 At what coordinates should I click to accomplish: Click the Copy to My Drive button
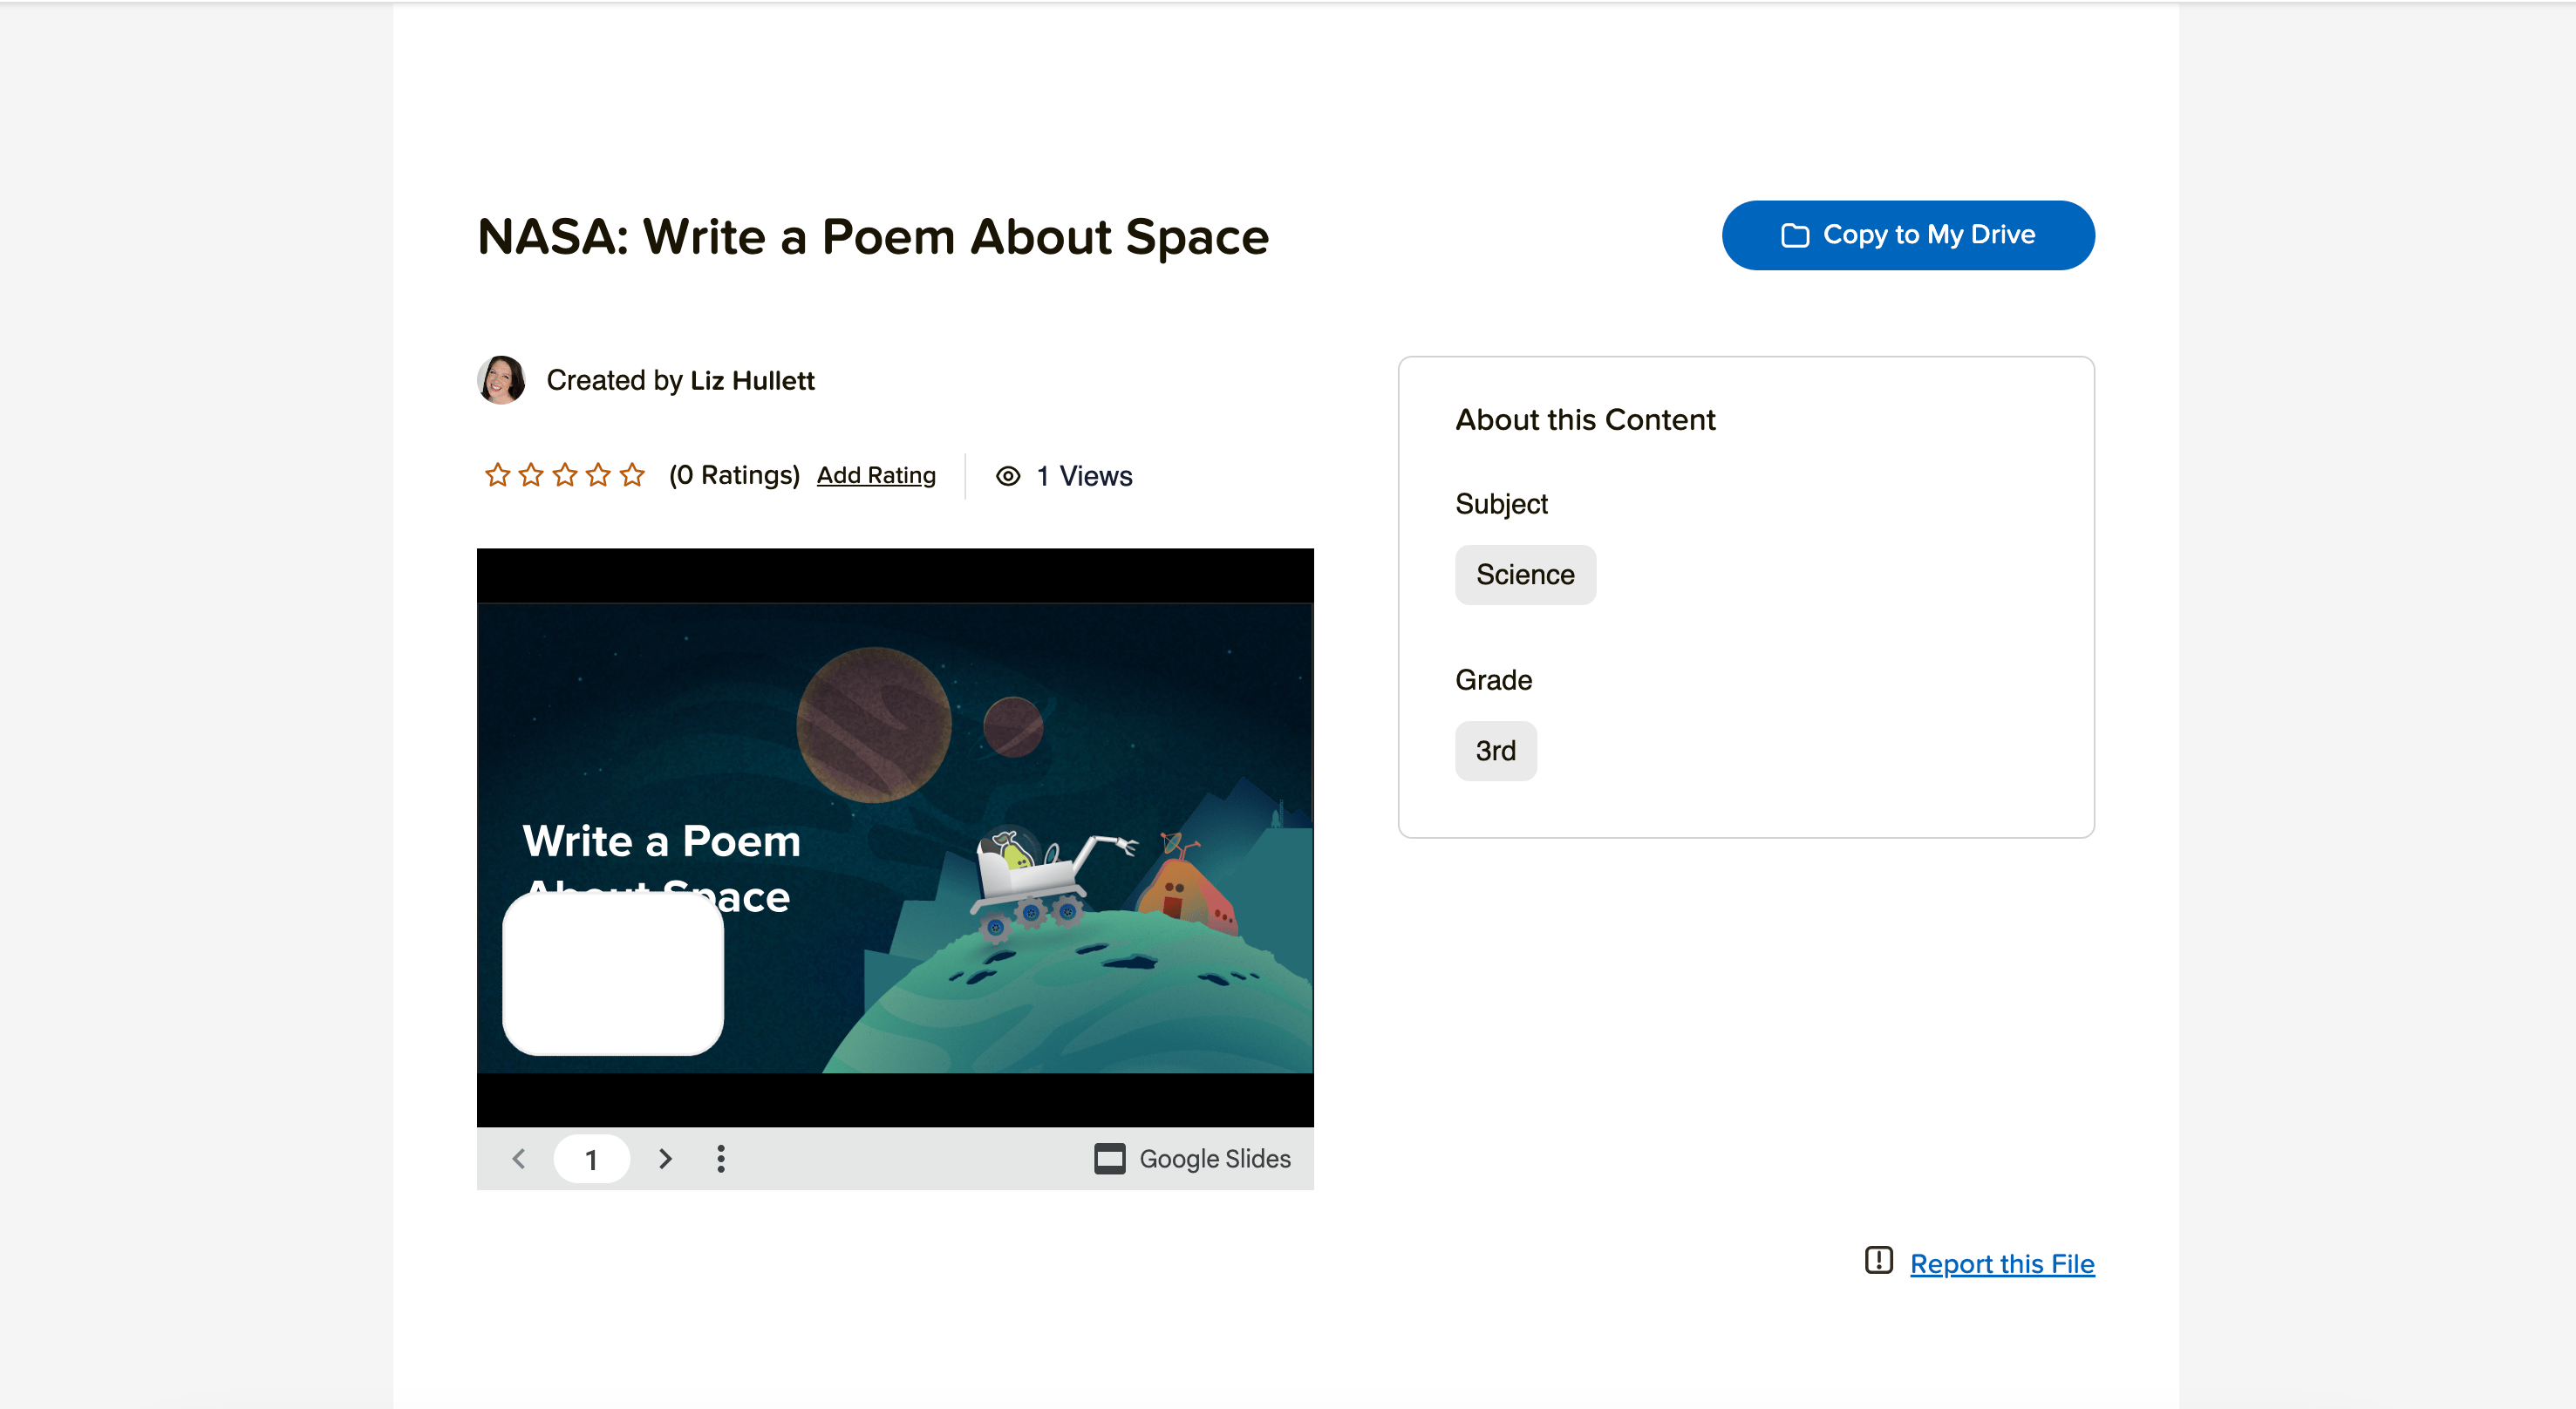[x=1907, y=235]
